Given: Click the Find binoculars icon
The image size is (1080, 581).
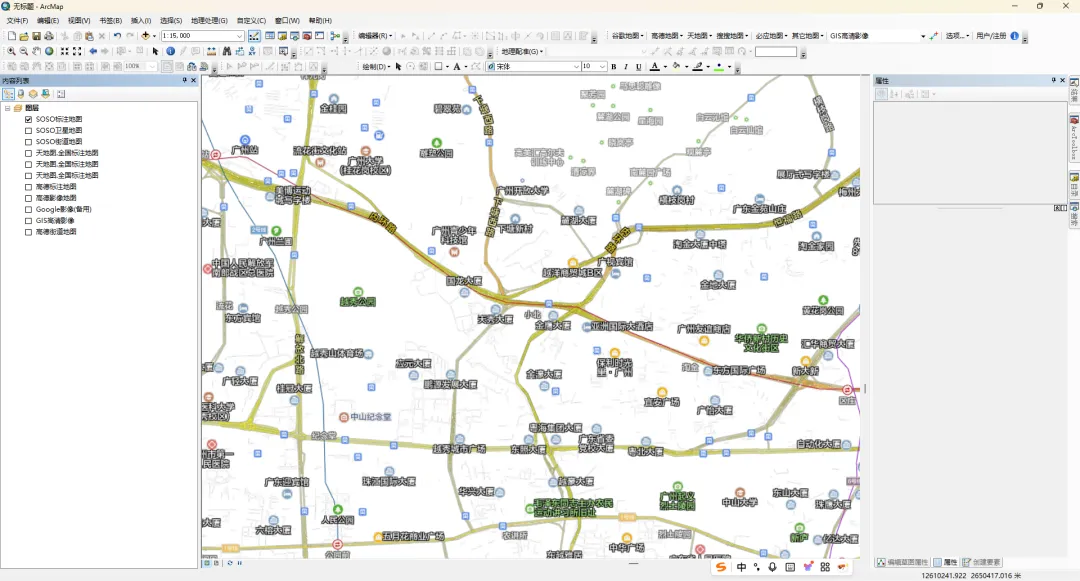Looking at the screenshot, I should (227, 51).
